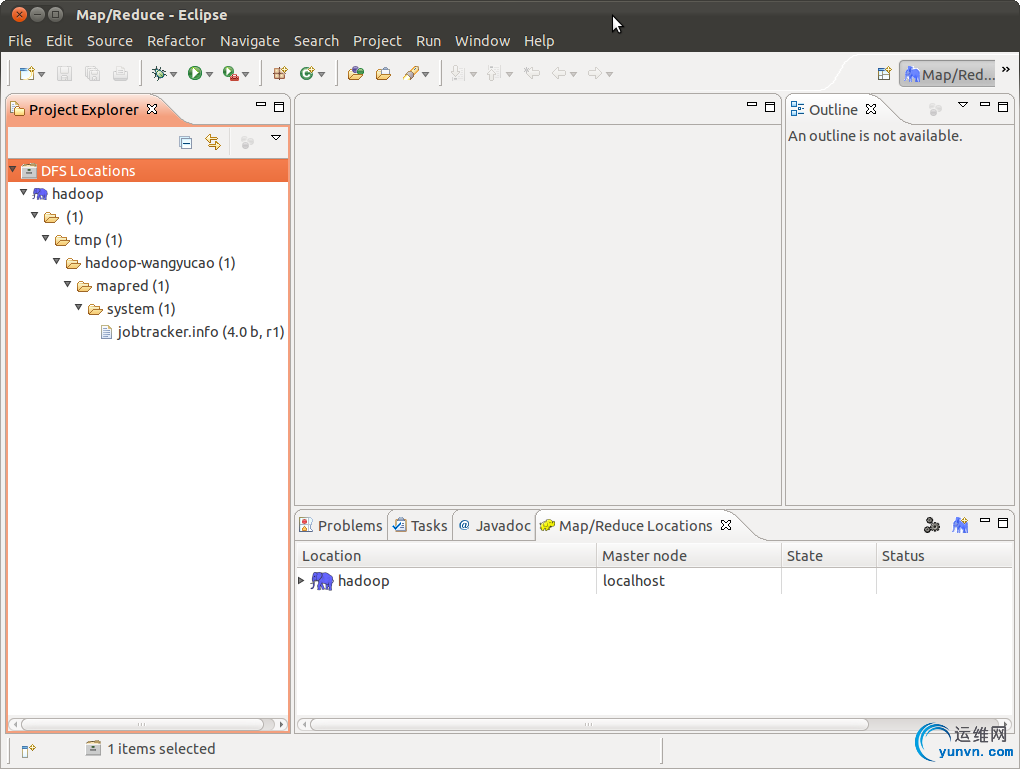Open the Project menu
1020x769 pixels.
click(x=377, y=41)
